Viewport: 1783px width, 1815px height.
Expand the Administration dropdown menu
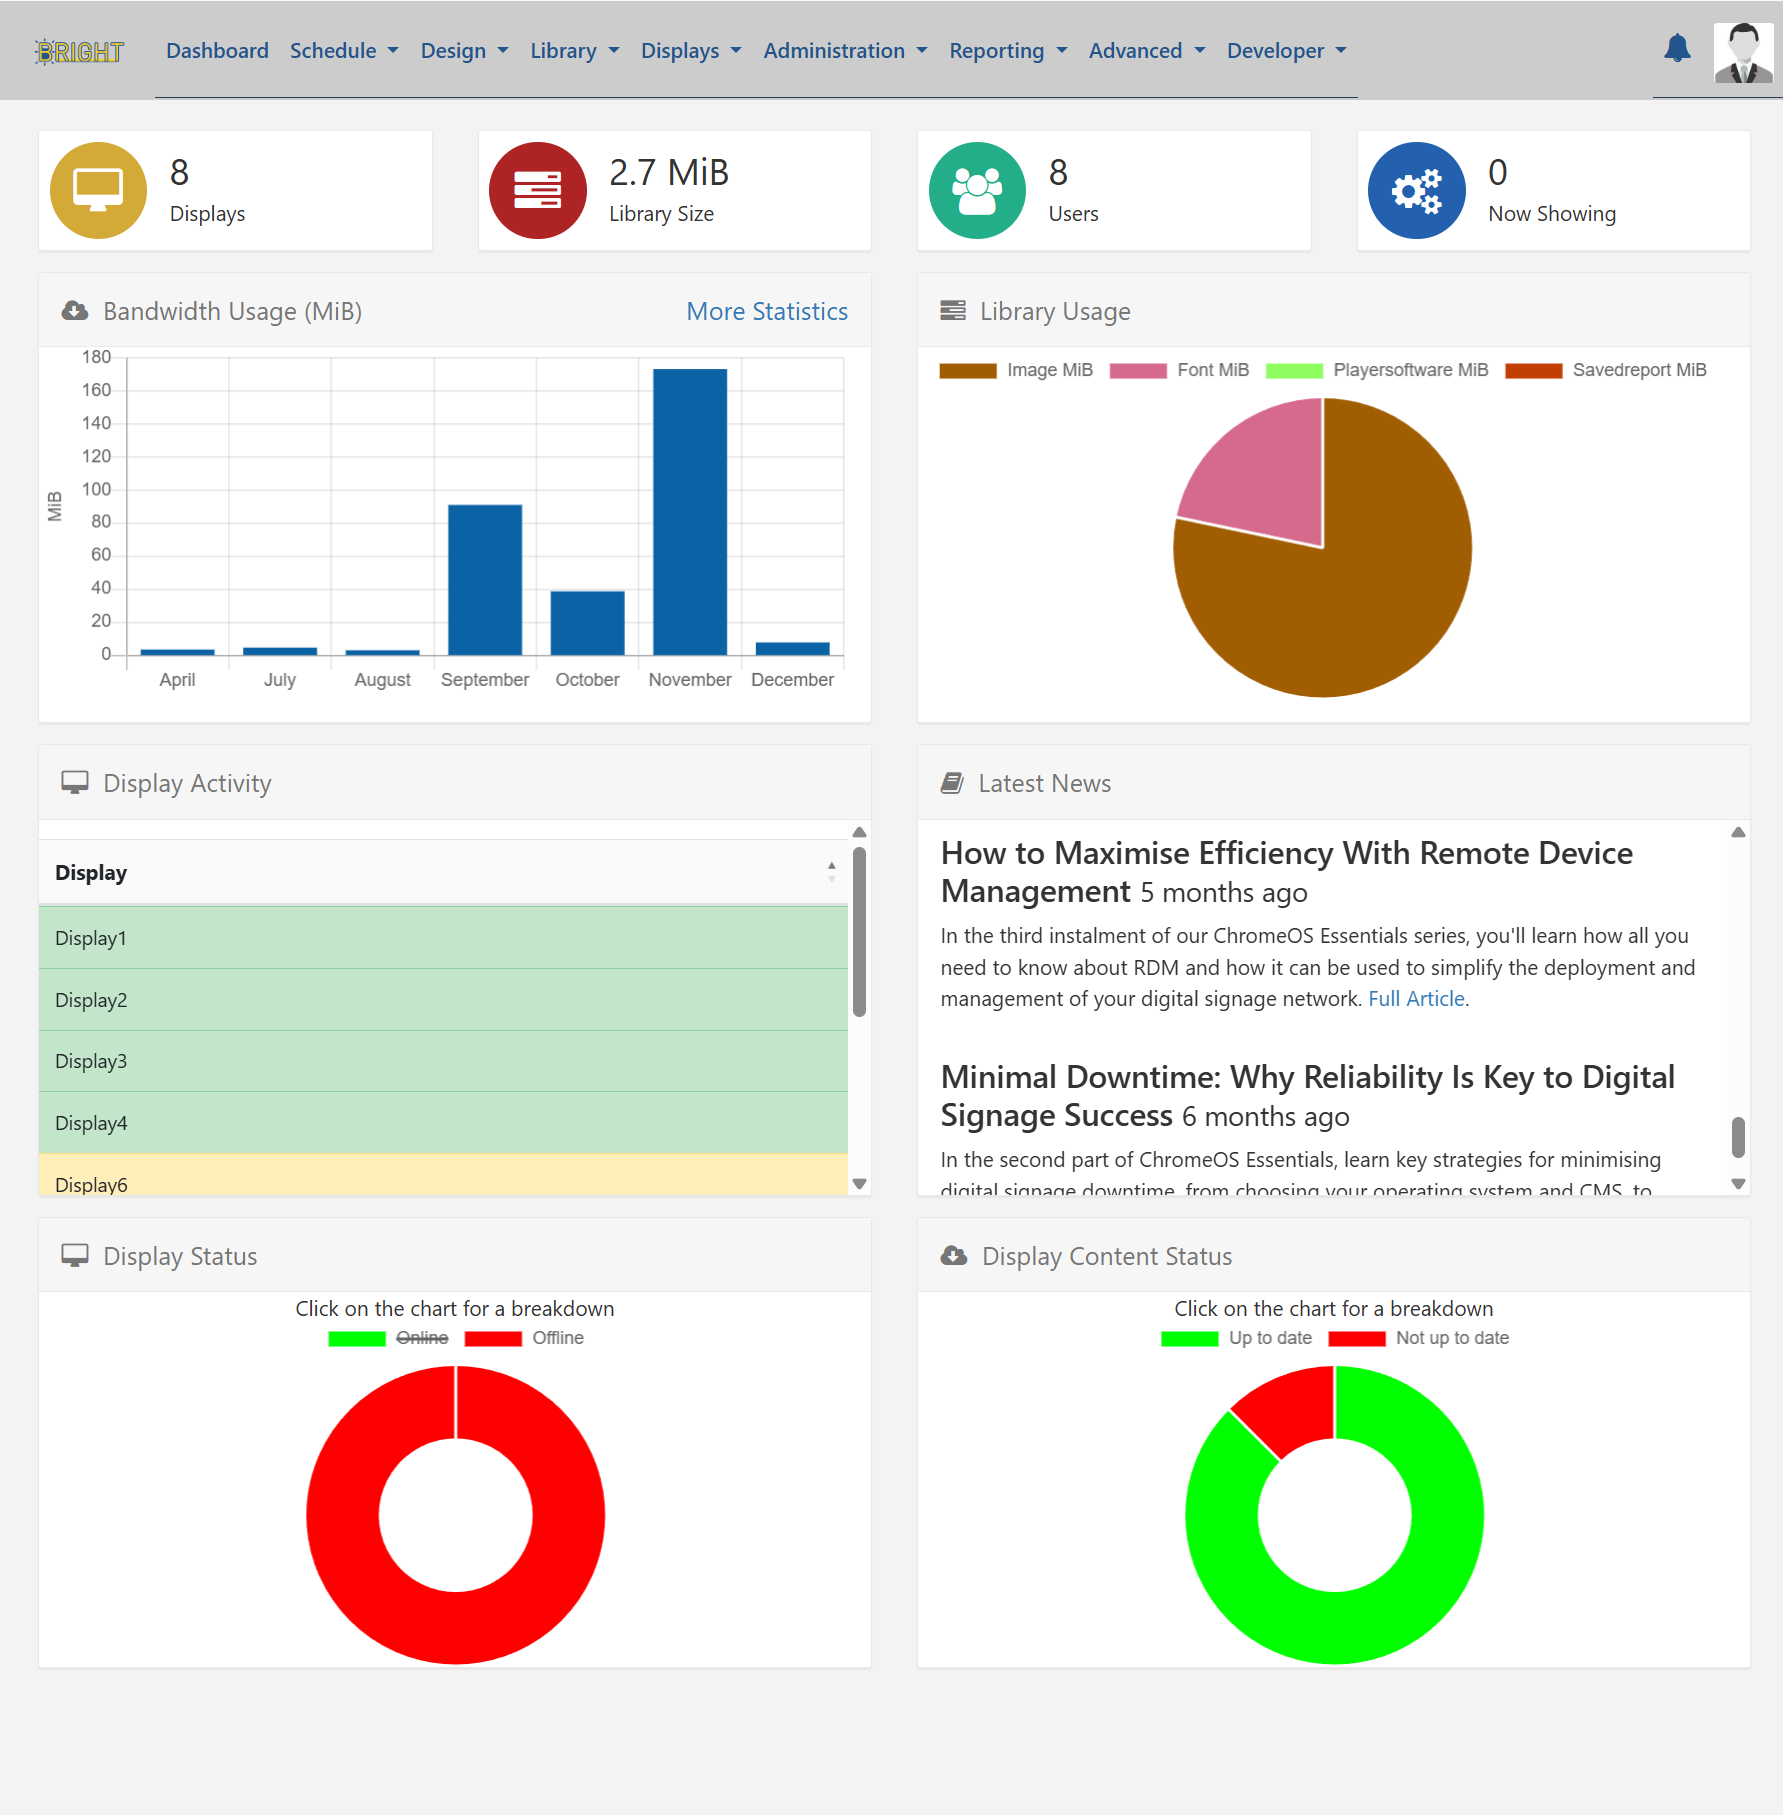tap(845, 51)
